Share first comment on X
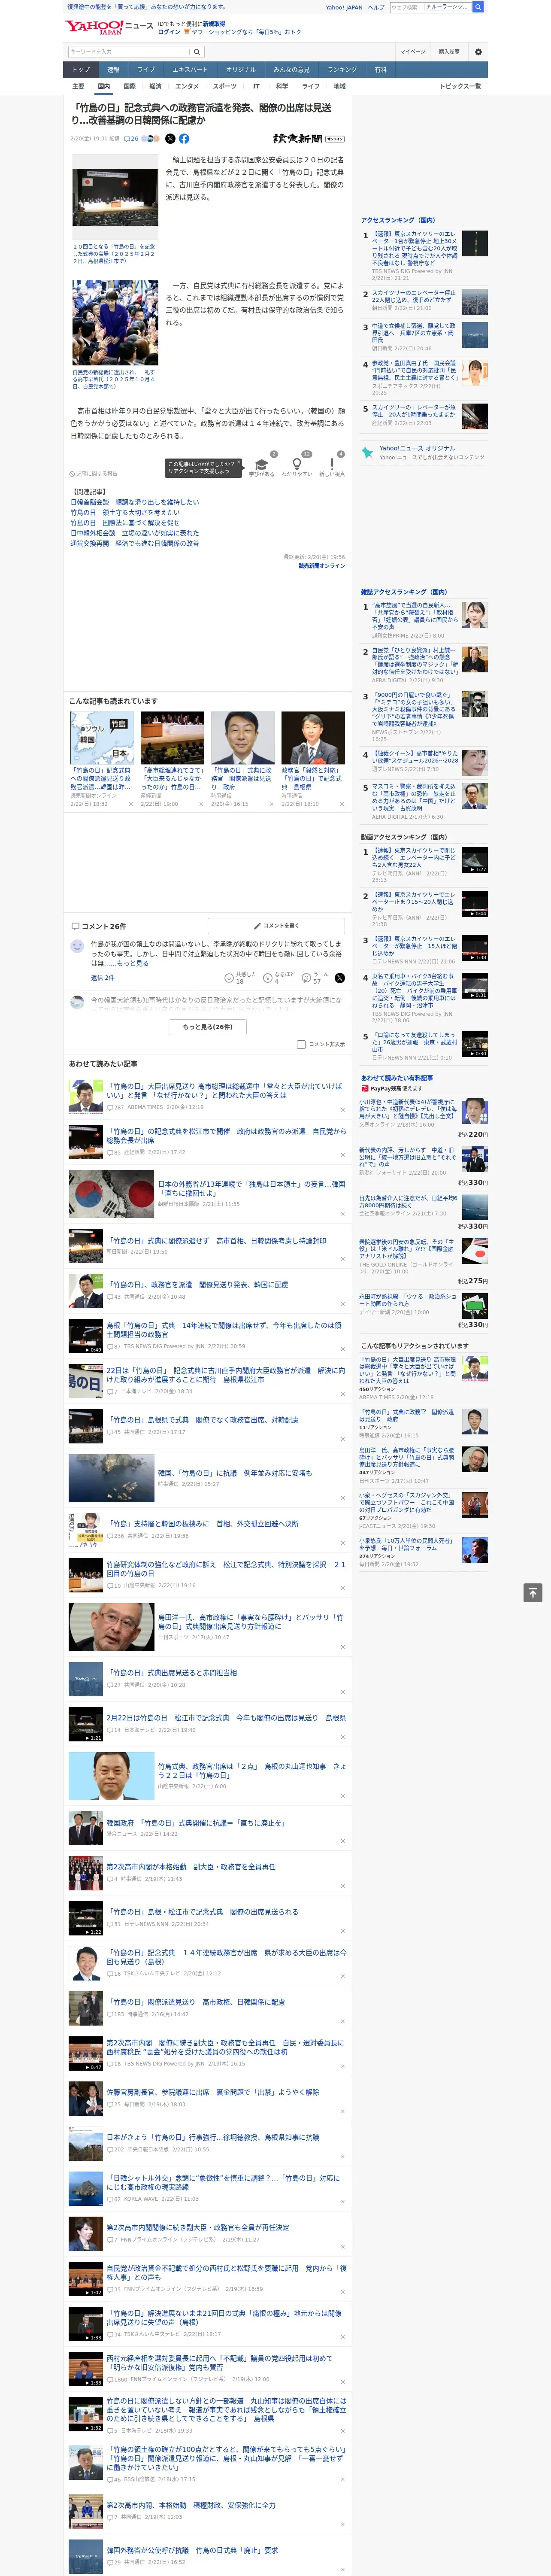The width and height of the screenshot is (551, 2576). pyautogui.click(x=339, y=978)
